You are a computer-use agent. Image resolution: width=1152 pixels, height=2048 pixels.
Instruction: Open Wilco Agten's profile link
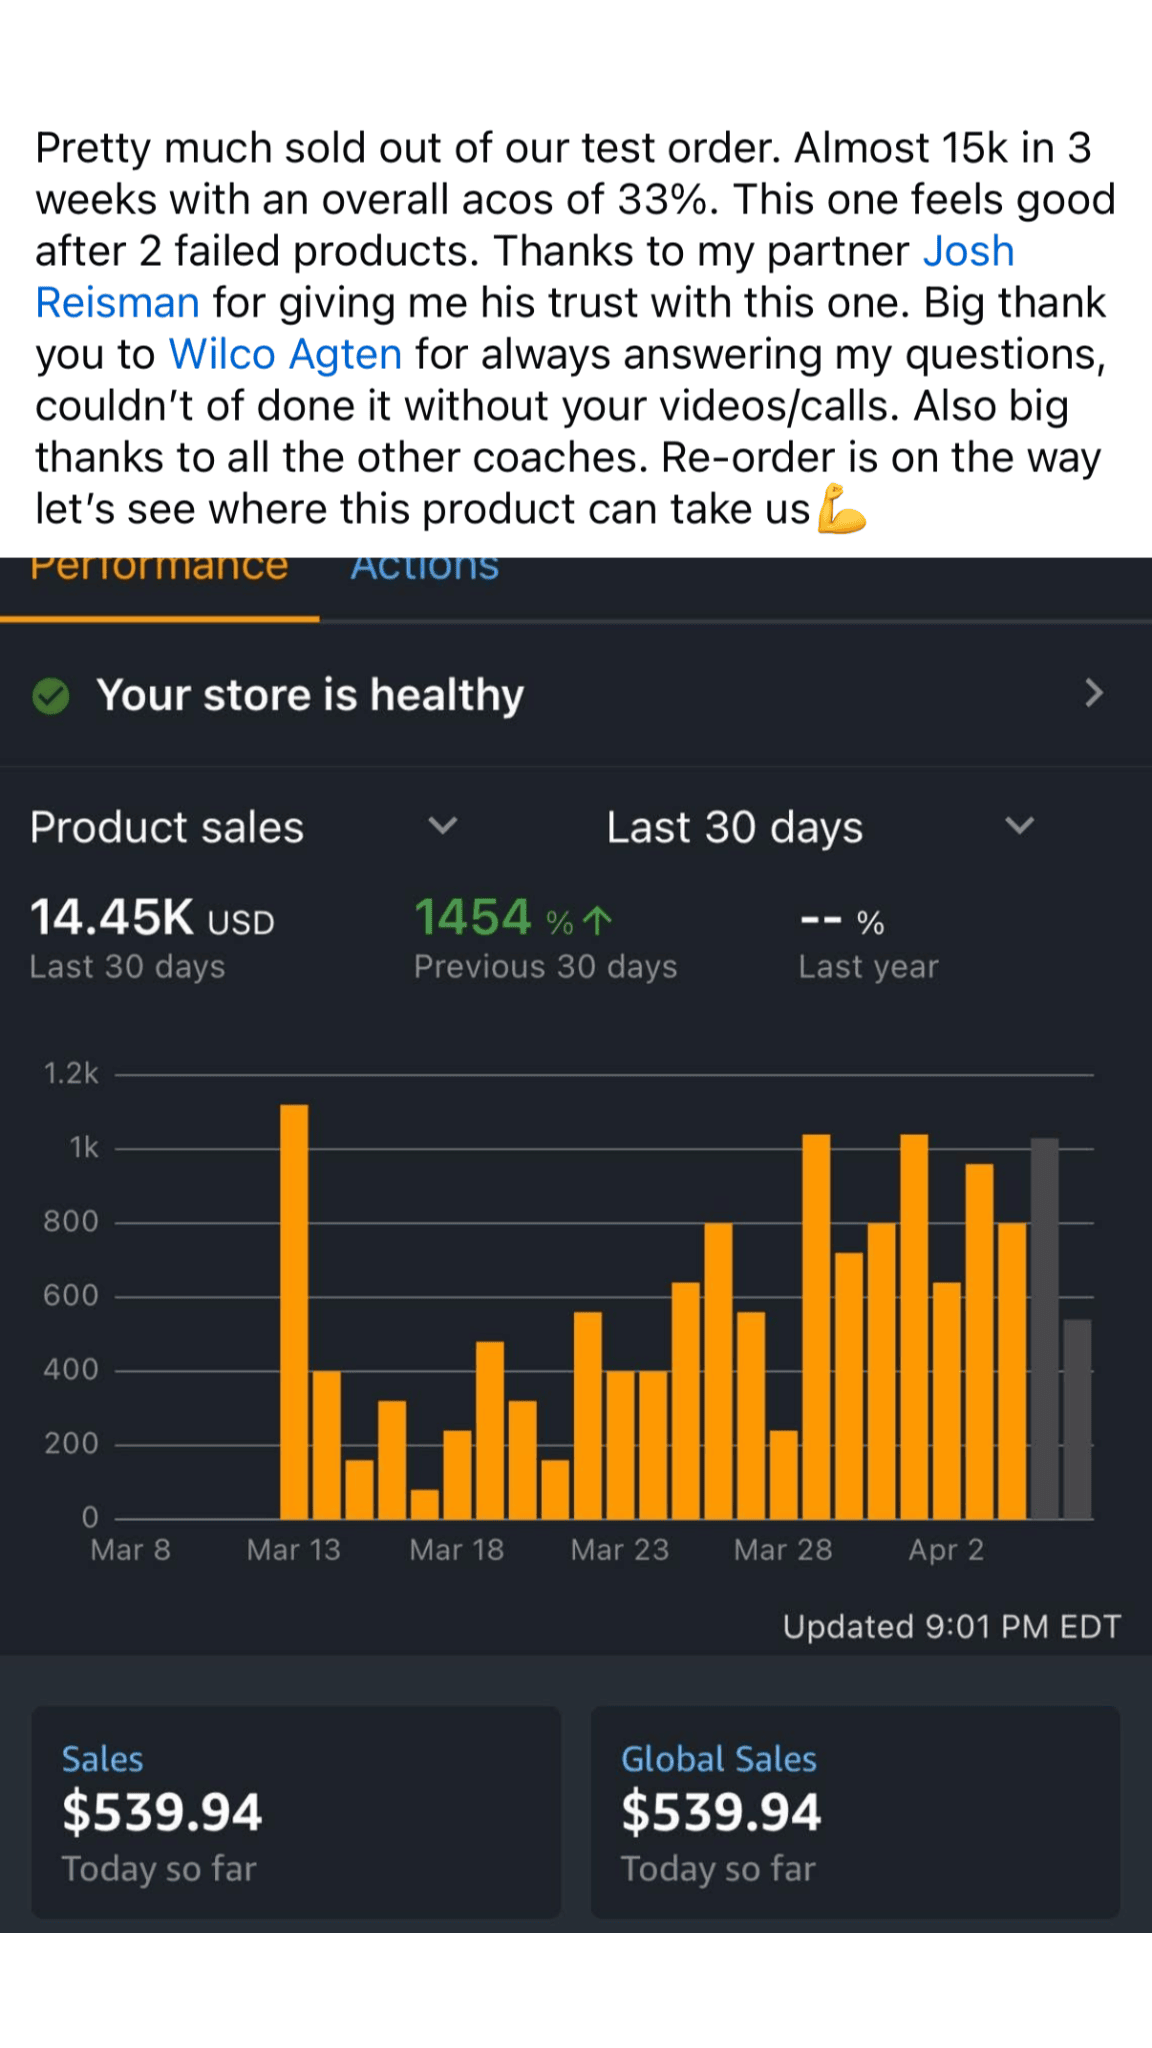[x=285, y=354]
